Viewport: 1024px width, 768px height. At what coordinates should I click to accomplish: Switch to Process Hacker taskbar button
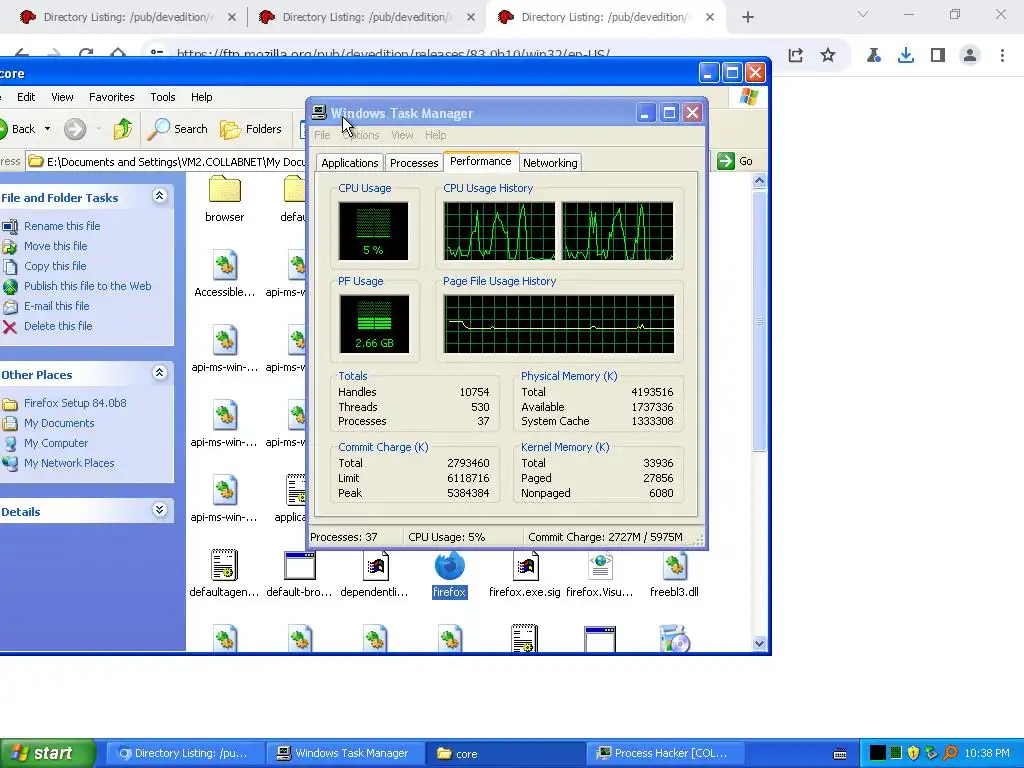664,753
